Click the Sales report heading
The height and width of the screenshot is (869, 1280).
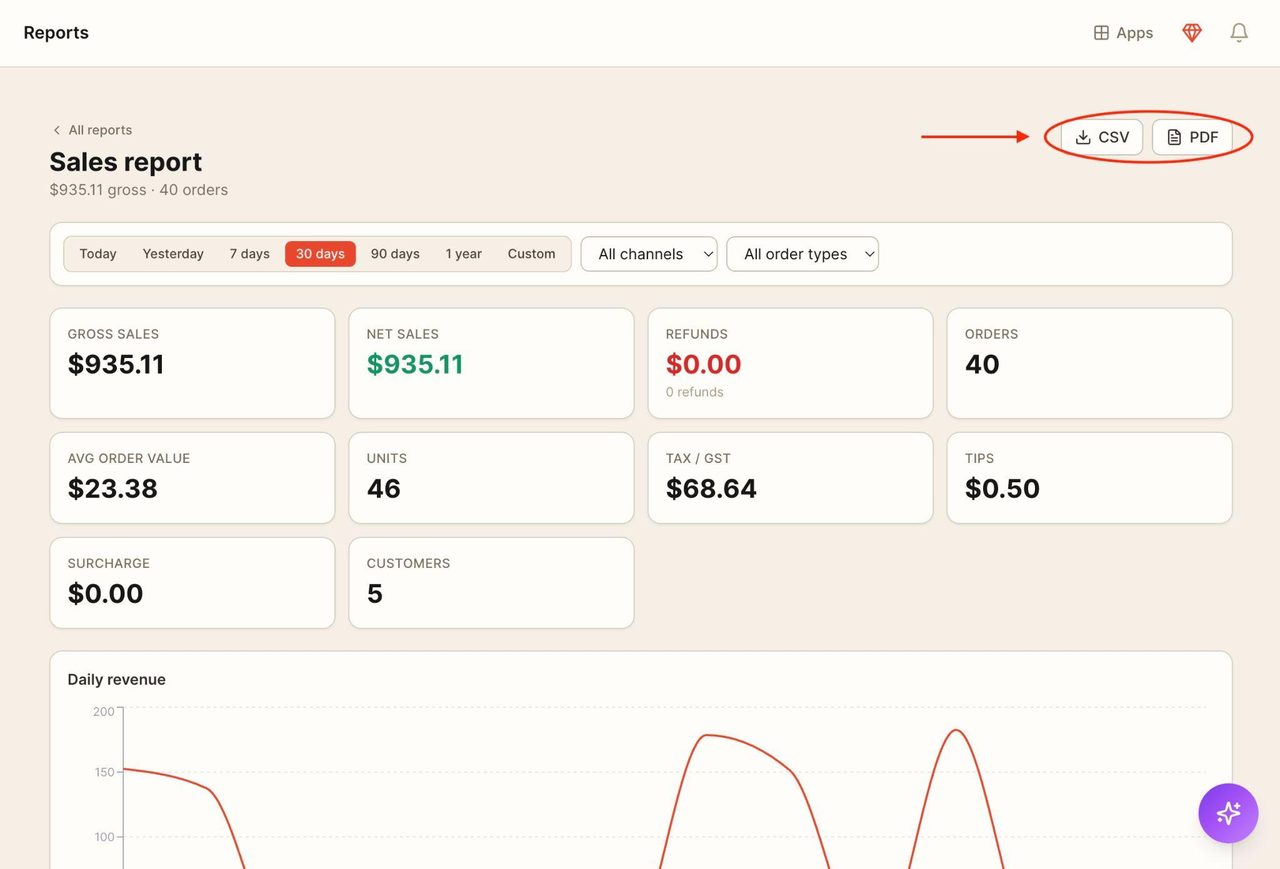(x=126, y=161)
